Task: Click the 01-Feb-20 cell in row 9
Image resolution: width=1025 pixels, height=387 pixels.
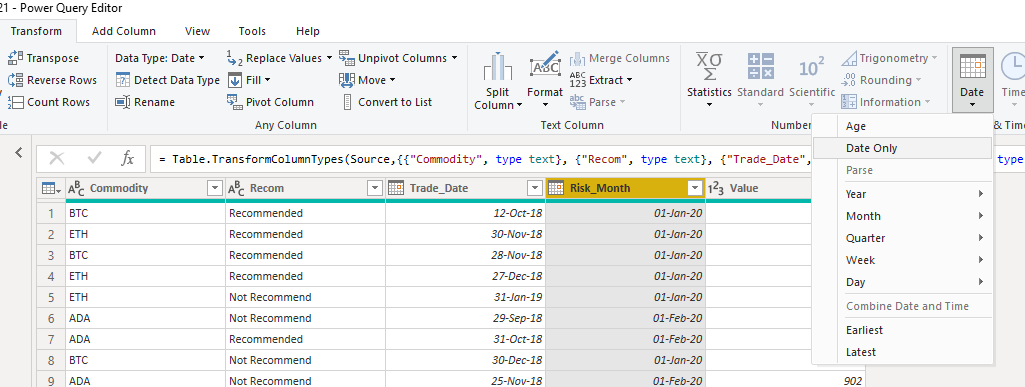Action: (626, 380)
